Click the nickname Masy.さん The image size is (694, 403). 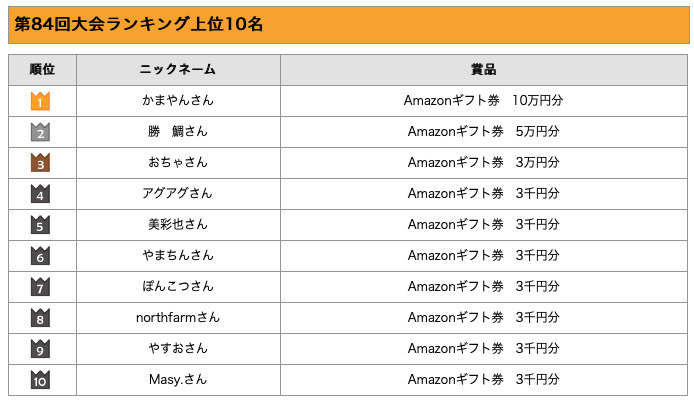coord(178,380)
